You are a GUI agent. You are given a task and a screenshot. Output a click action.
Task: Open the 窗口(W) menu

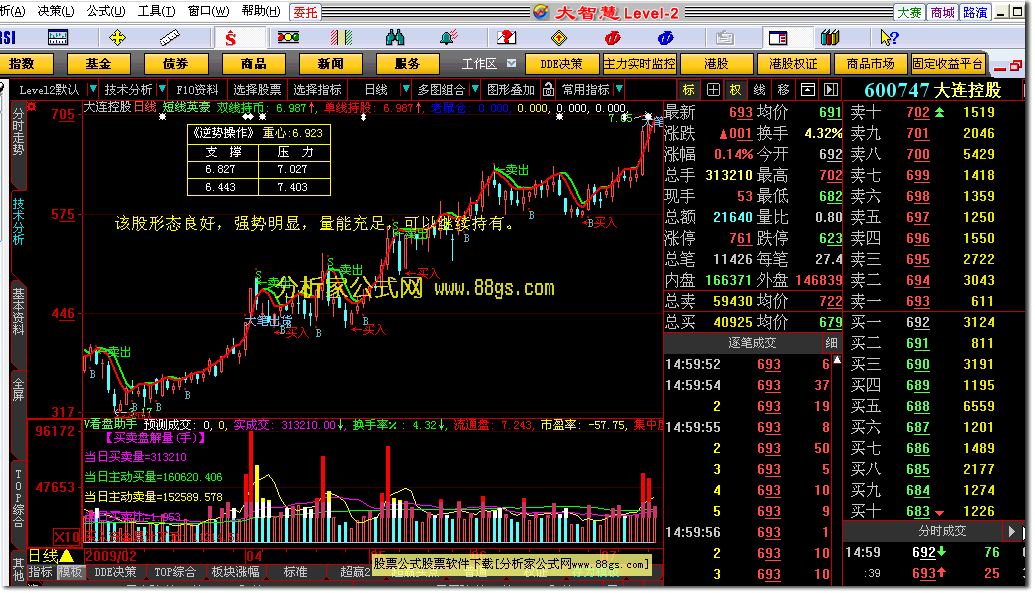(209, 11)
